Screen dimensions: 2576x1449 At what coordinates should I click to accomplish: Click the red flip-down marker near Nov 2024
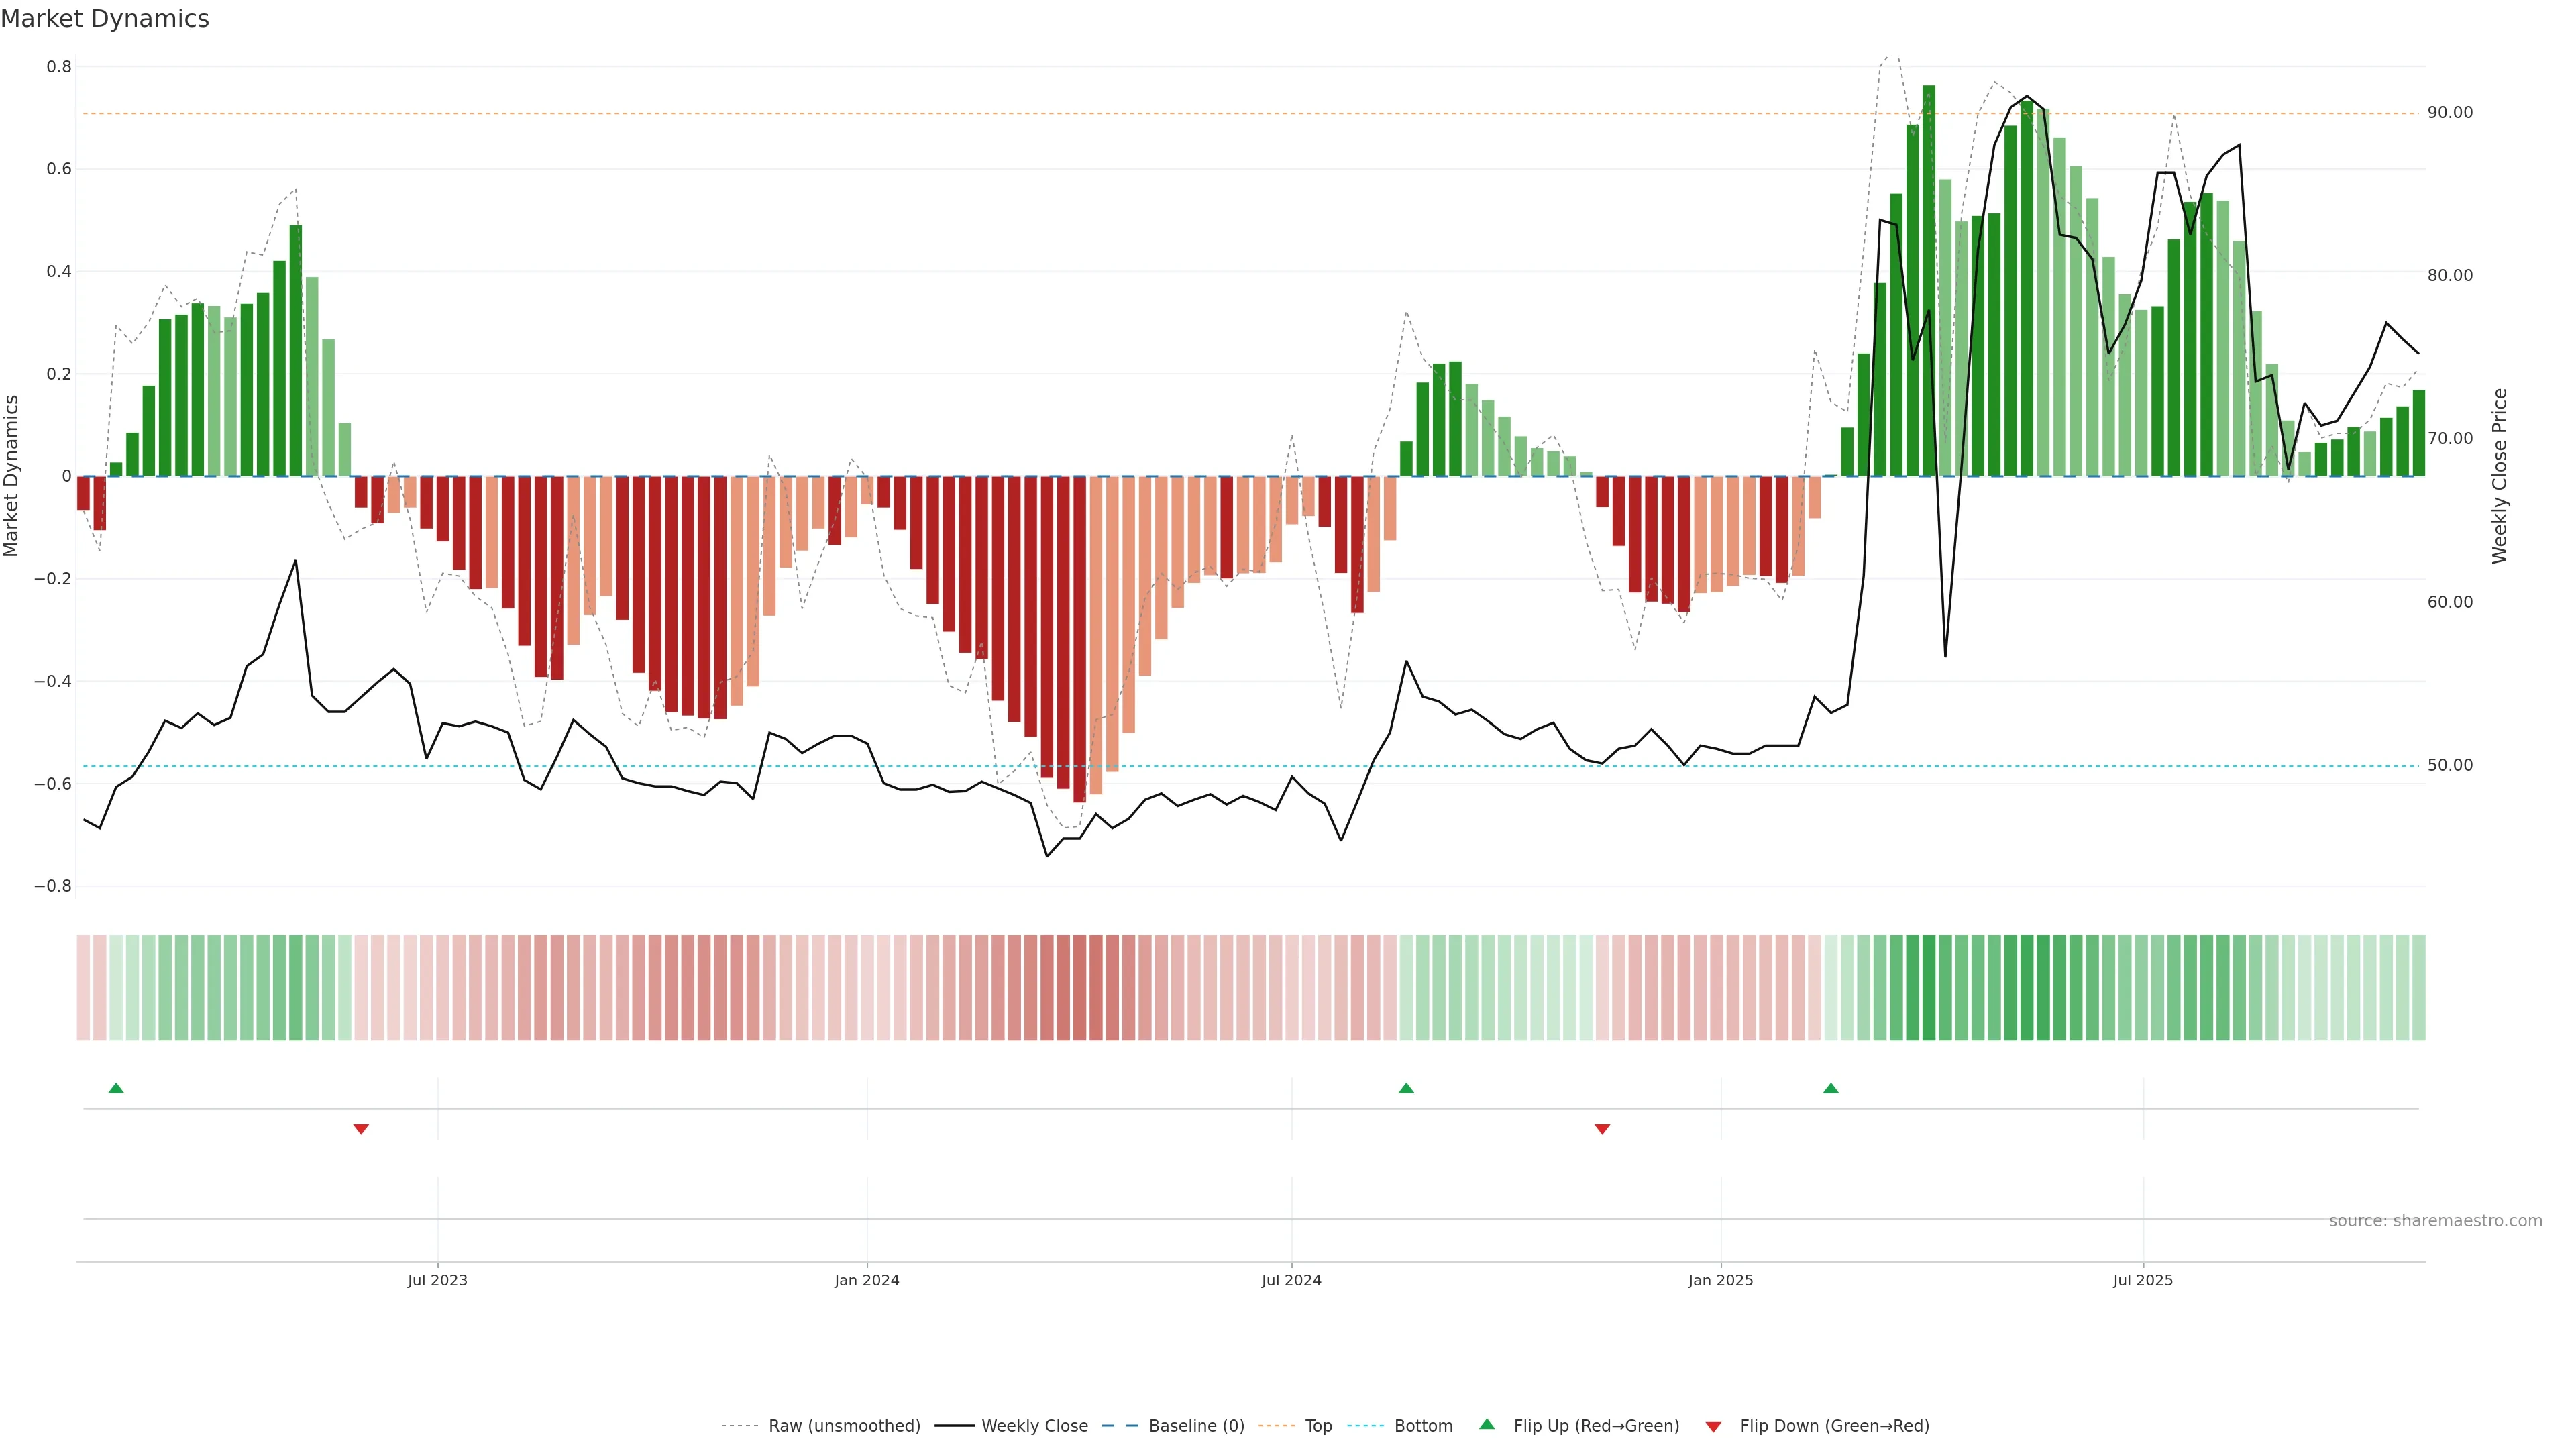(x=1602, y=1129)
